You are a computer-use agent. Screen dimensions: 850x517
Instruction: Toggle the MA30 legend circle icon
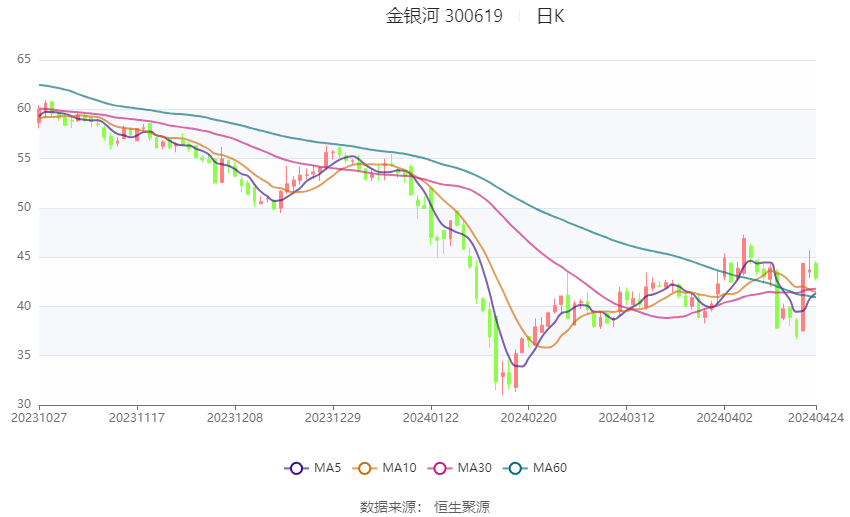click(440, 468)
